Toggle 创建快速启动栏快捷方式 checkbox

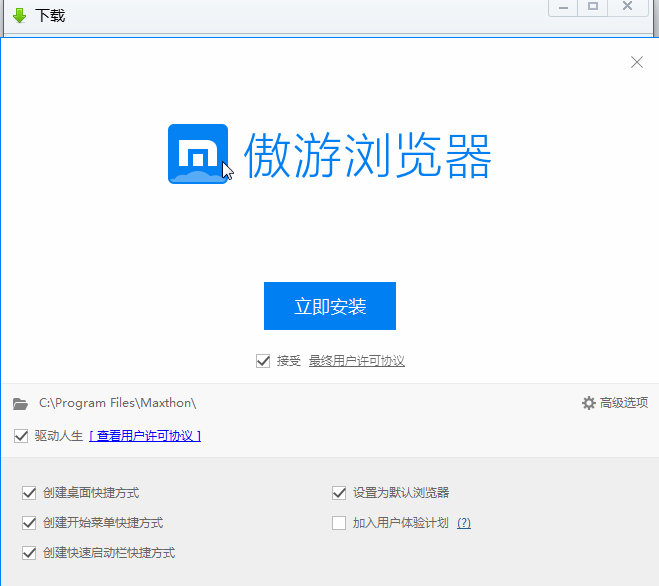(x=29, y=553)
